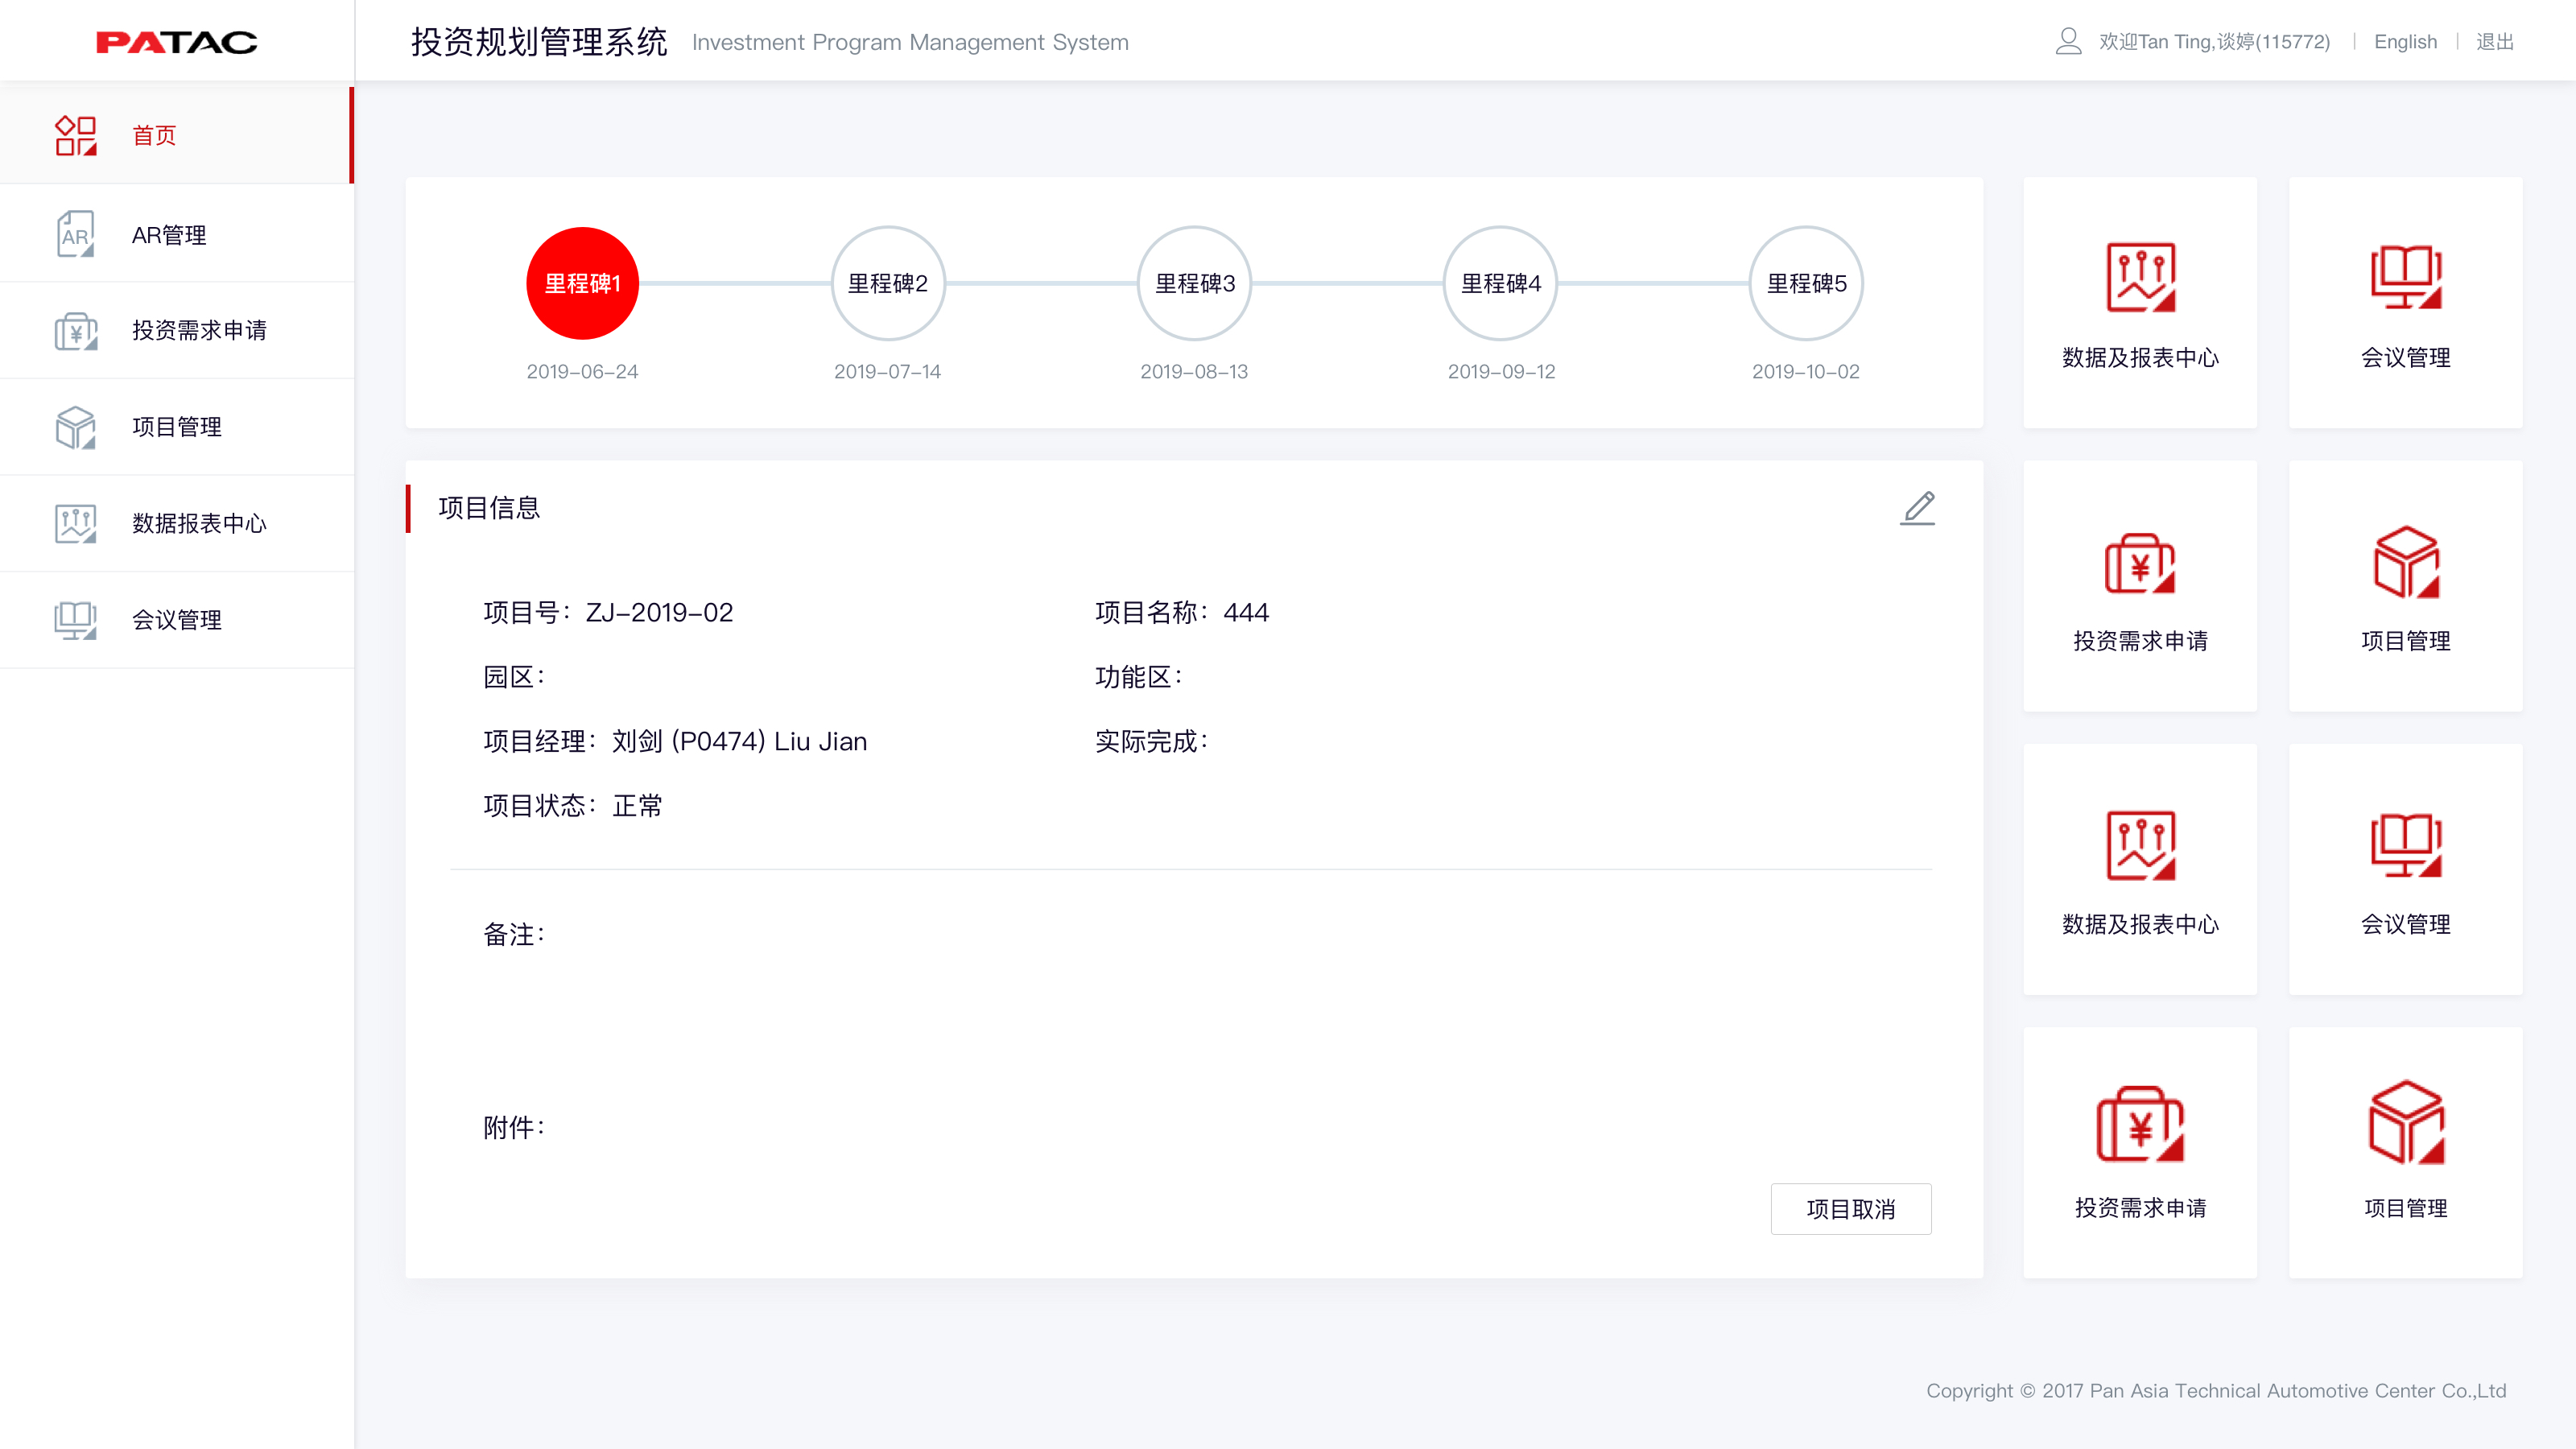2576x1449 pixels.
Task: Click project number ZJ-2019-02 text
Action: 660,612
